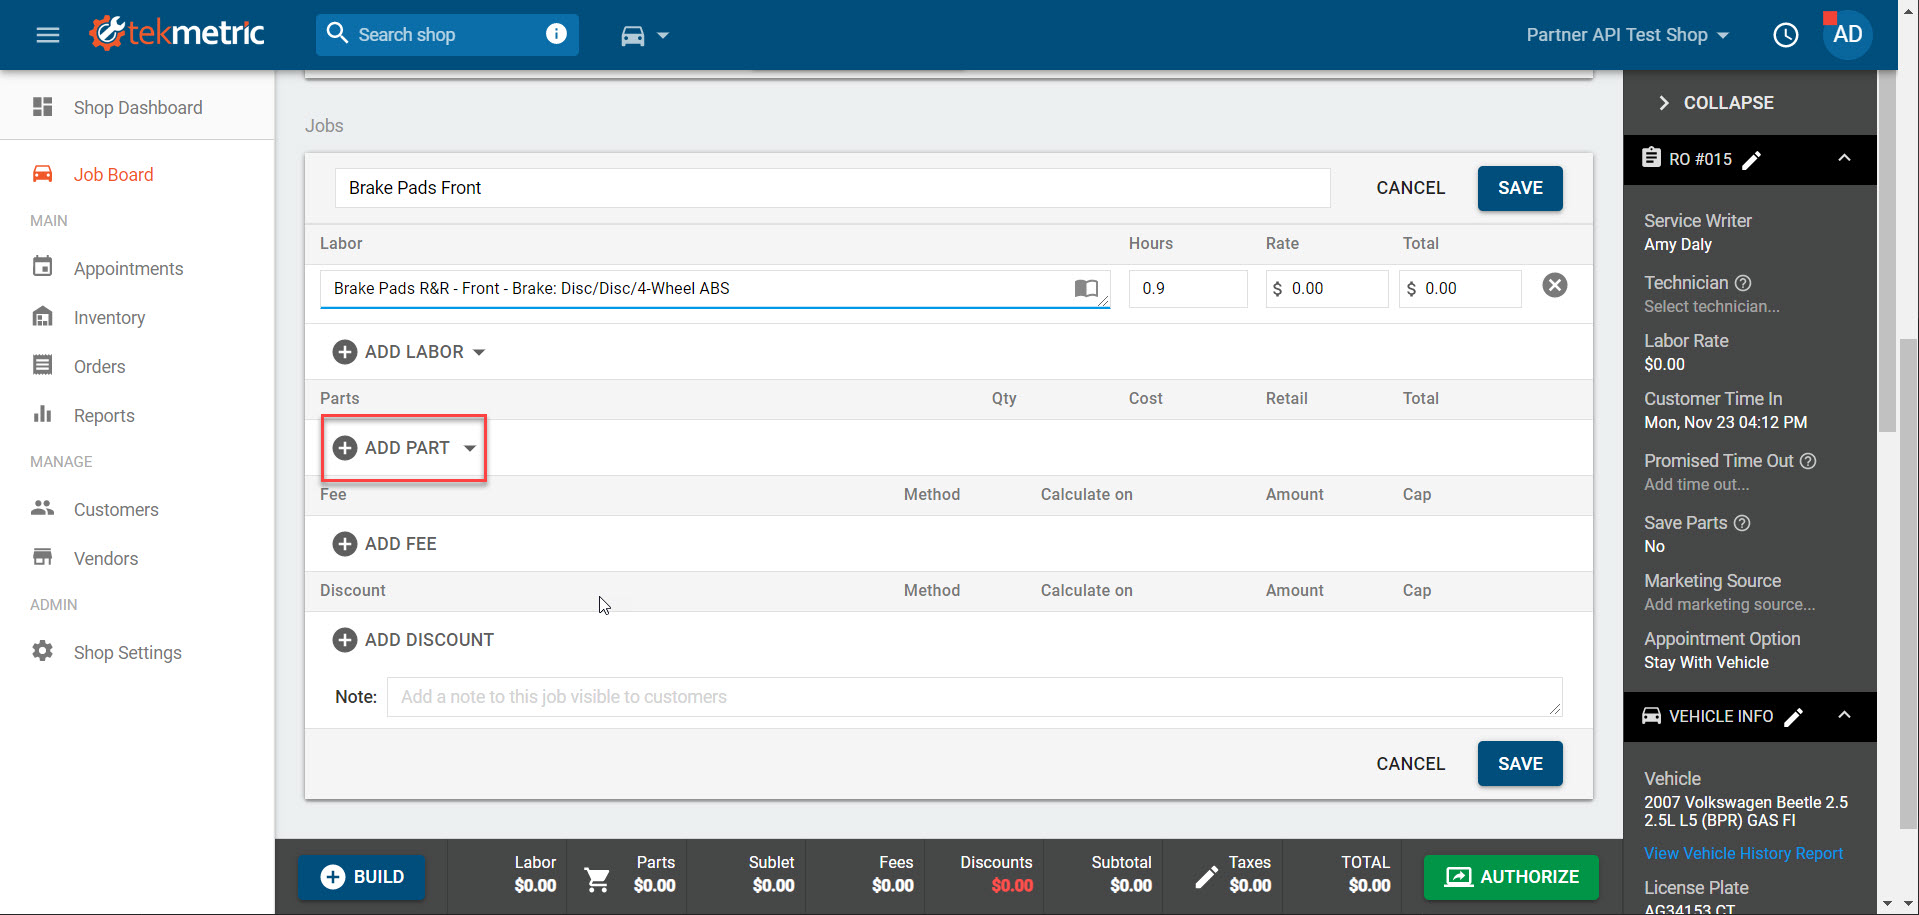The image size is (1919, 915).
Task: Edit vehicle info pencil icon
Action: pos(1794,717)
